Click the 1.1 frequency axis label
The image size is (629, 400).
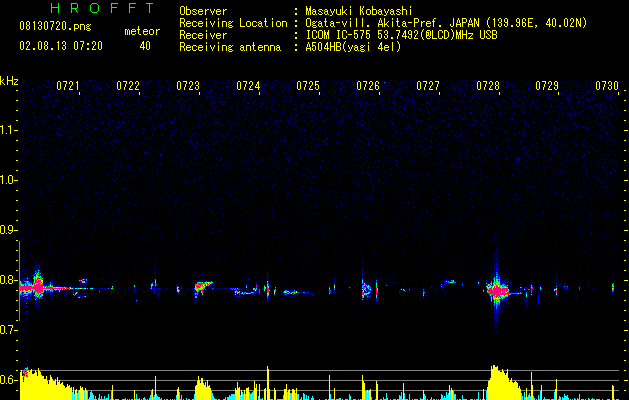click(x=8, y=130)
